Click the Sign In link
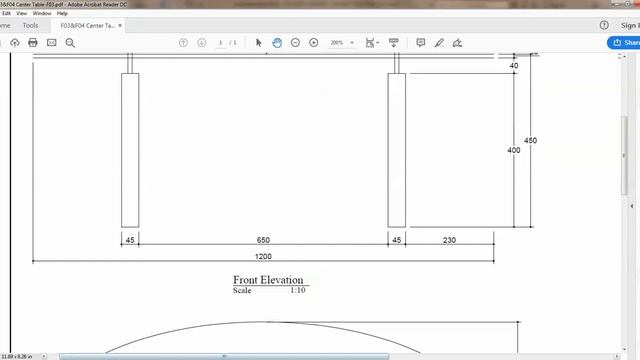This screenshot has height=360, width=640. 630,25
